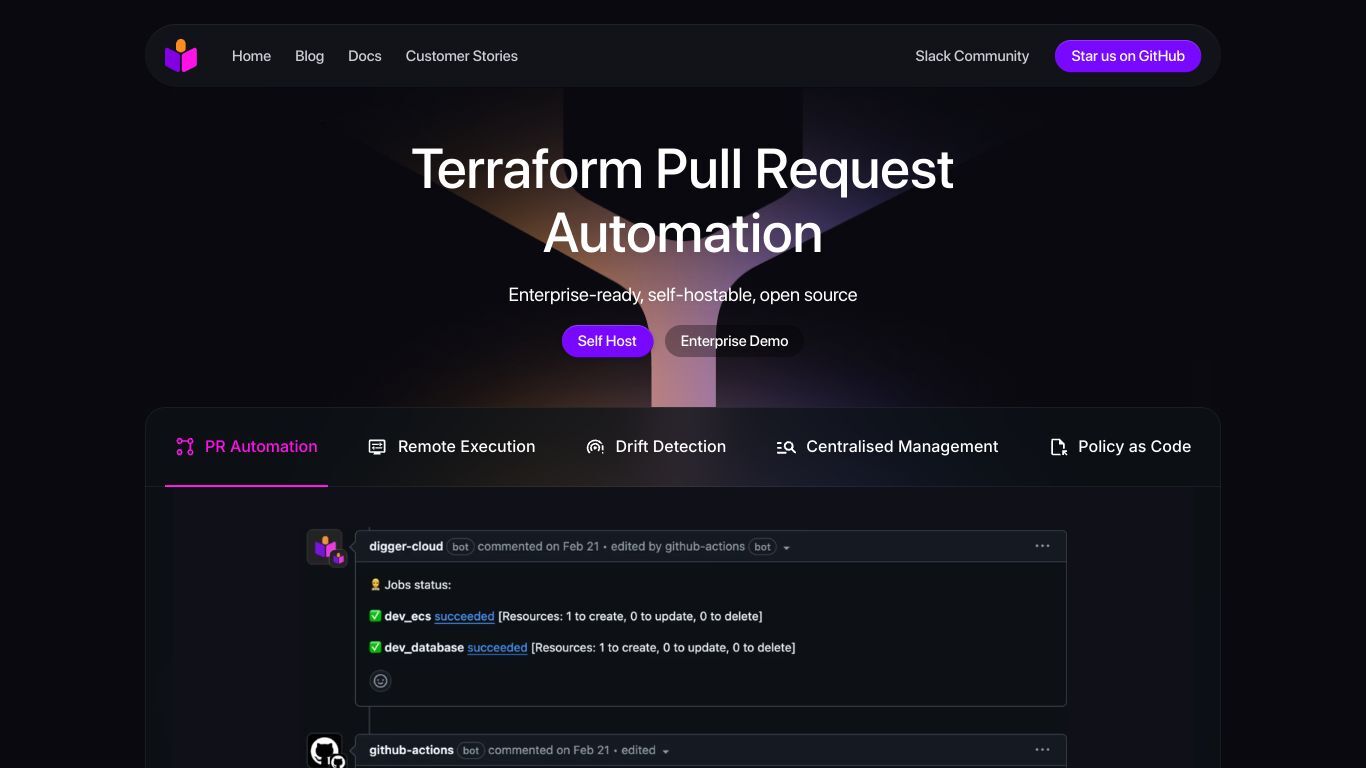Switch to the Remote Execution tab
The image size is (1366, 768).
[x=452, y=447]
